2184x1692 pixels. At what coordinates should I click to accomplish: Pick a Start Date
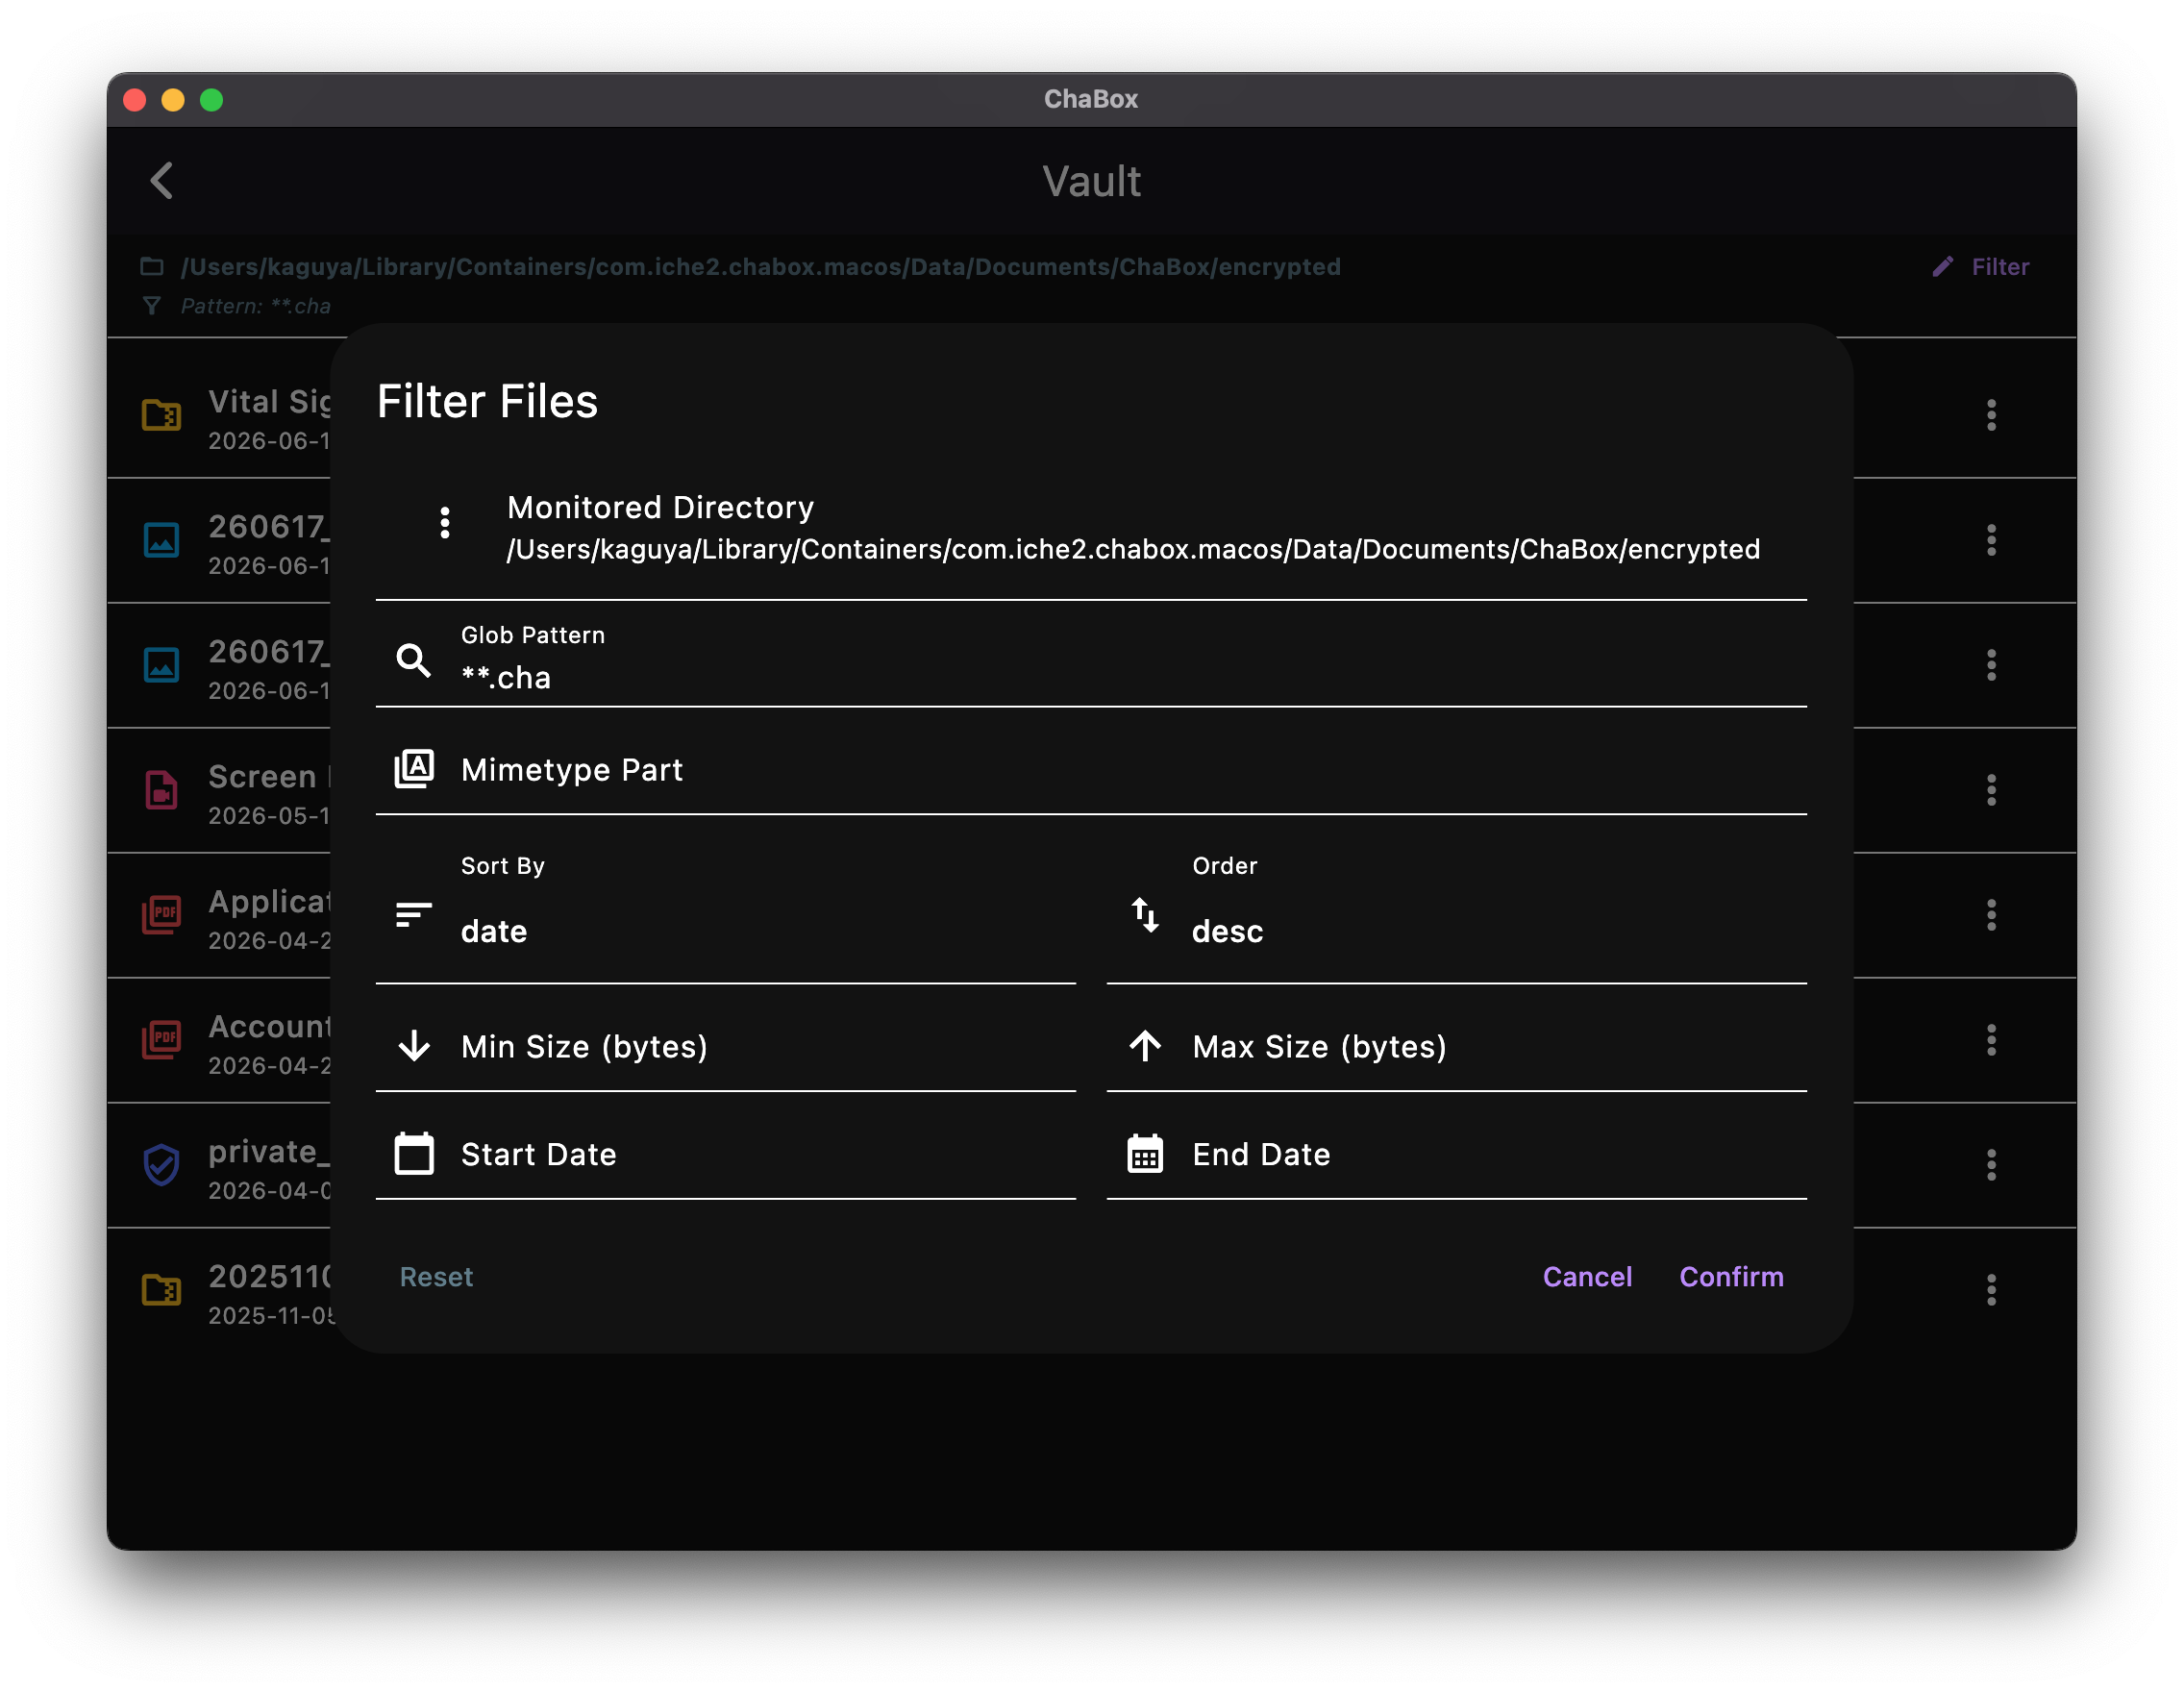click(x=726, y=1155)
